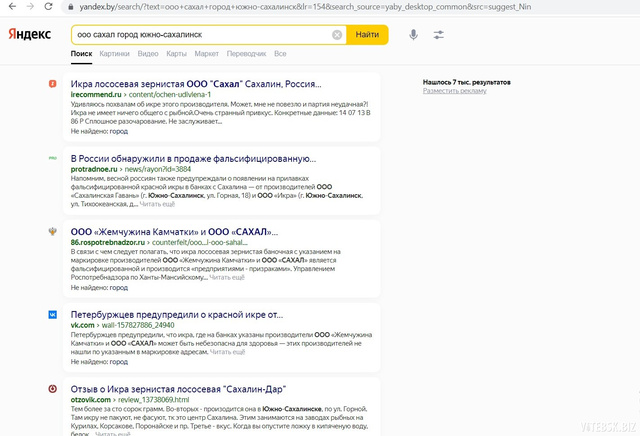Open the 86.rospotrebnadzor.ru site link
This screenshot has width=640, height=436.
[x=108, y=242]
